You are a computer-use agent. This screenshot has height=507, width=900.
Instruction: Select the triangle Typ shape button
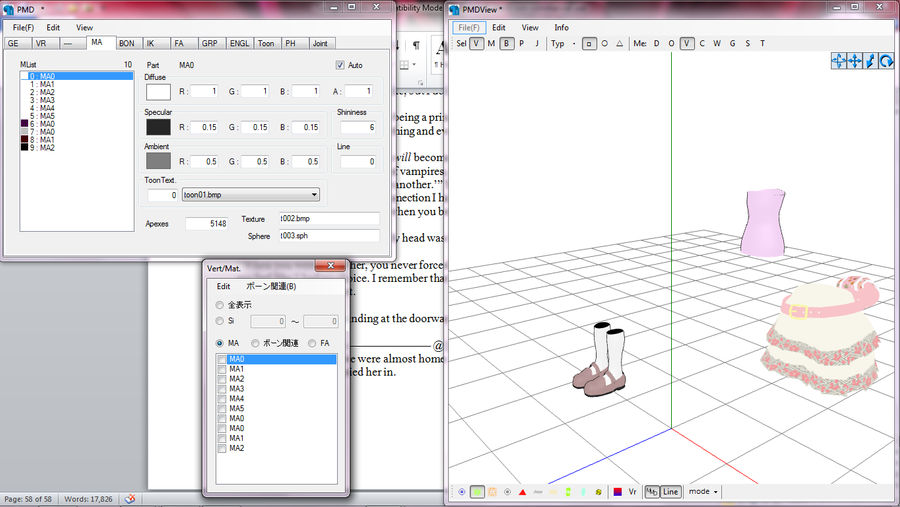(x=619, y=43)
